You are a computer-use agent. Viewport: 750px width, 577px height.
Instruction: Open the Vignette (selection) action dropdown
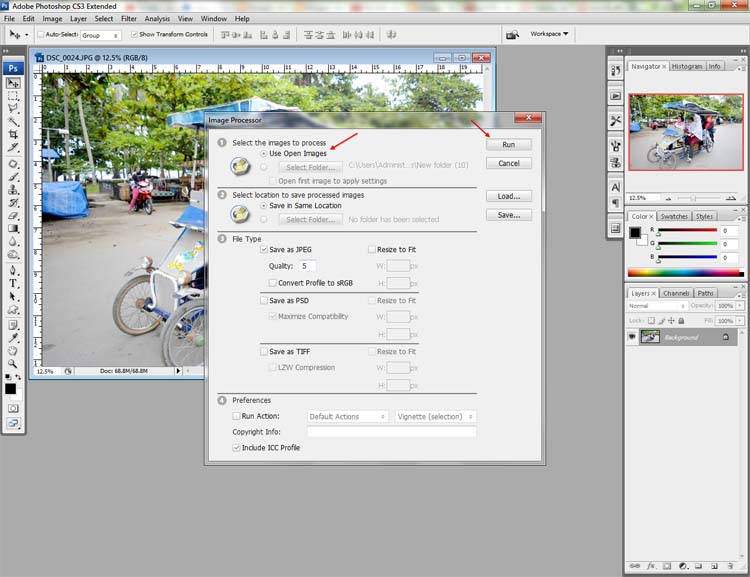pyautogui.click(x=435, y=417)
